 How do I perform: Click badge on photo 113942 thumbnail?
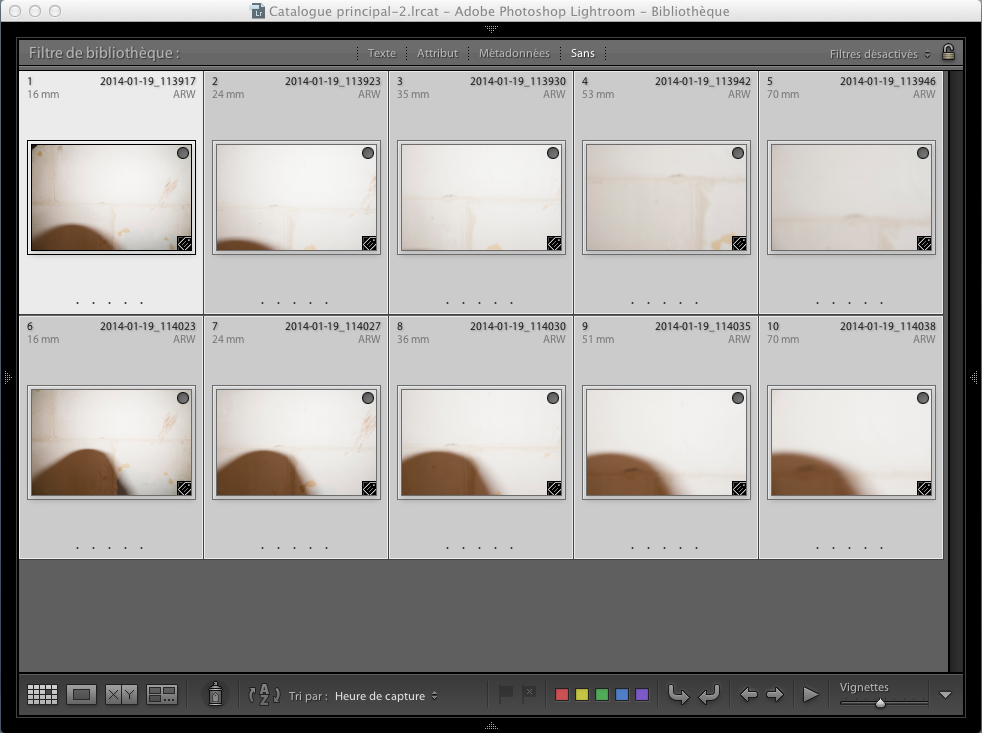point(739,243)
